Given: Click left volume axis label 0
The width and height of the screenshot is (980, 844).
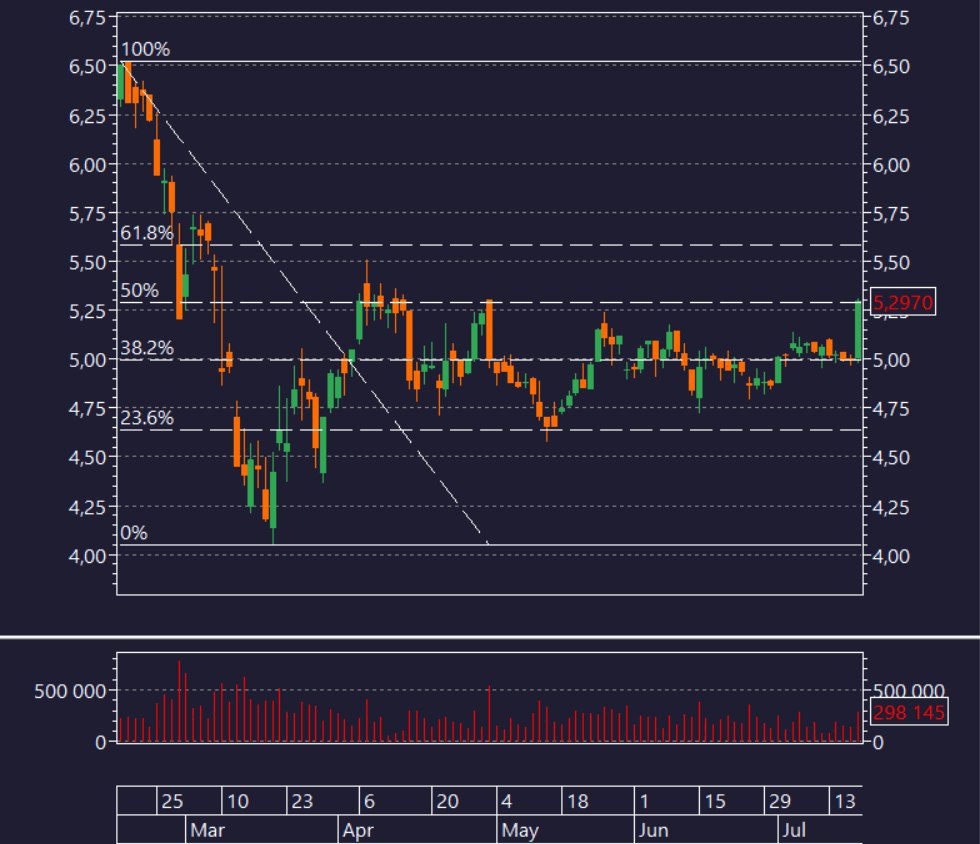Looking at the screenshot, I should coord(101,742).
